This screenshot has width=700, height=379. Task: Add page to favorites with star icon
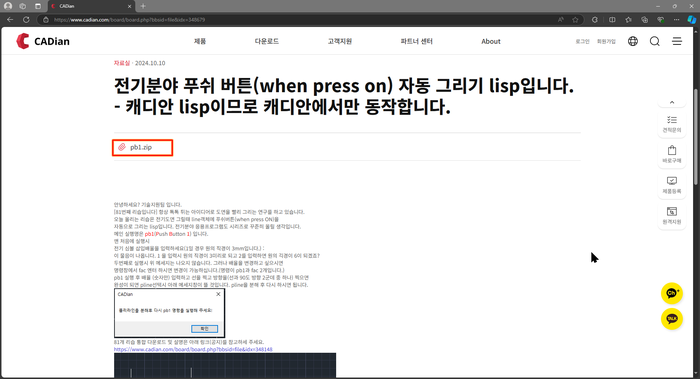(575, 20)
